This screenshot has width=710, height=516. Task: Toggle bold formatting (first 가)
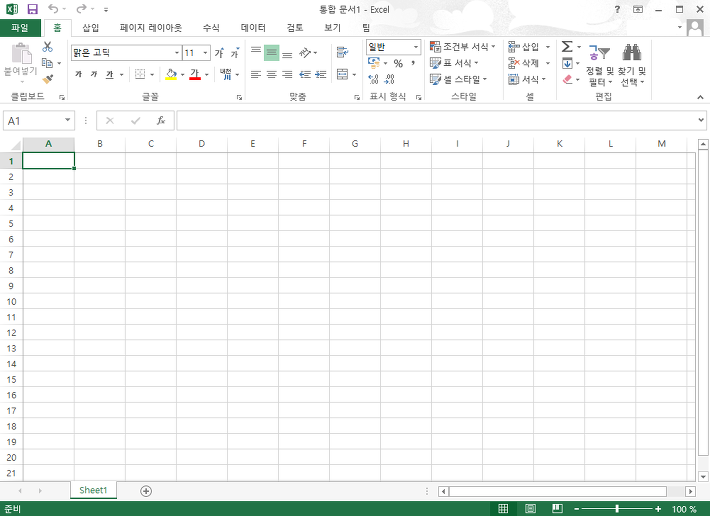79,74
